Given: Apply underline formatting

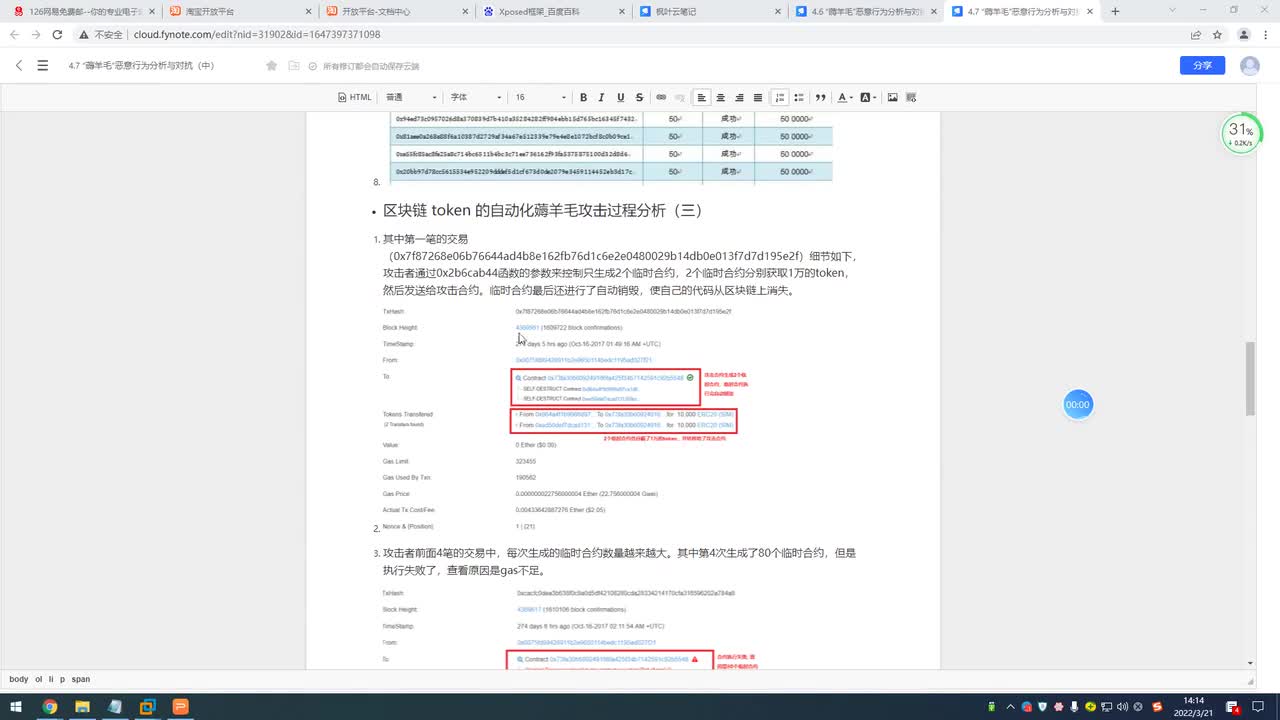Looking at the screenshot, I should coord(620,97).
